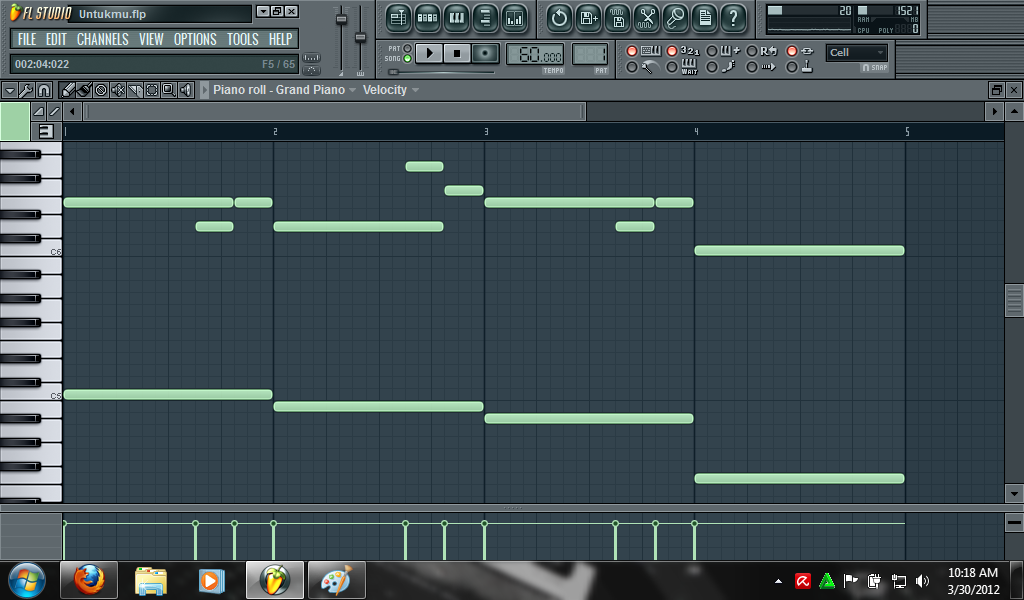Click the undo history round-arrow button
This screenshot has height=600, width=1024.
(559, 18)
